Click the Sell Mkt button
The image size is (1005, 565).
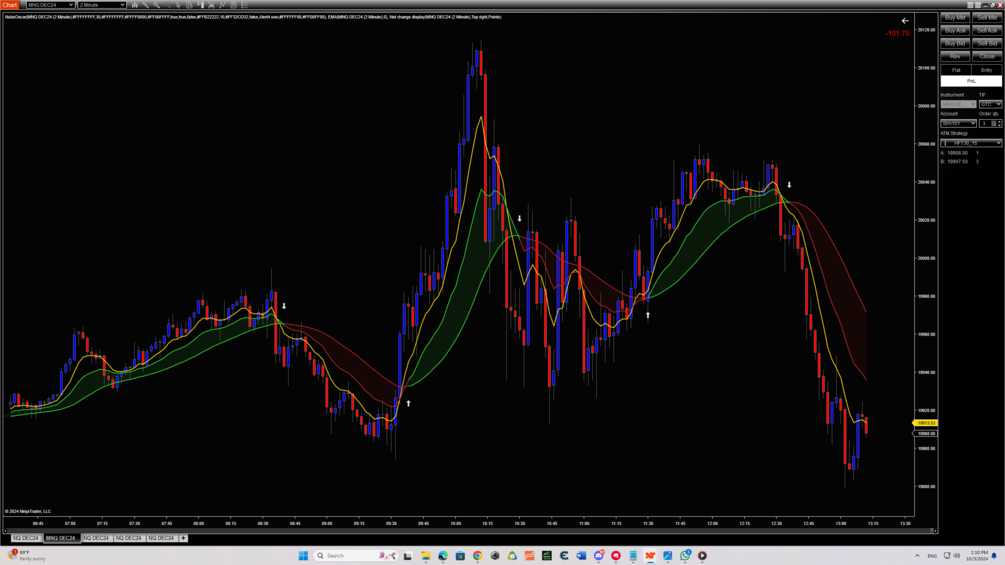987,17
